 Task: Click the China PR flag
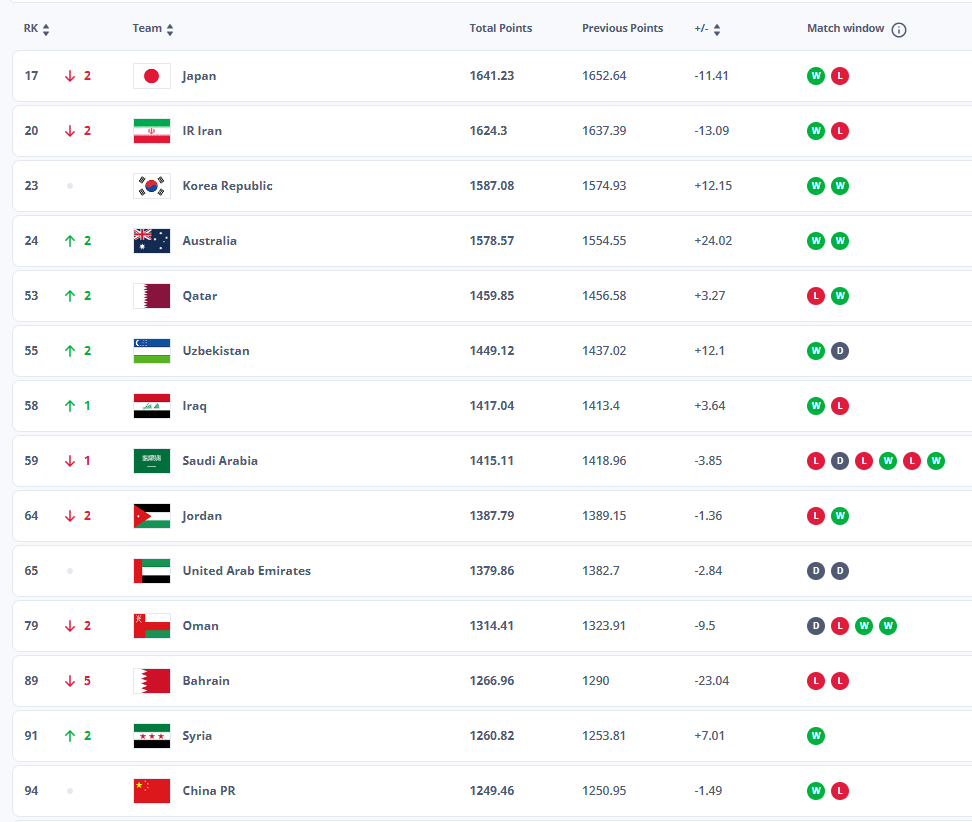coord(152,791)
